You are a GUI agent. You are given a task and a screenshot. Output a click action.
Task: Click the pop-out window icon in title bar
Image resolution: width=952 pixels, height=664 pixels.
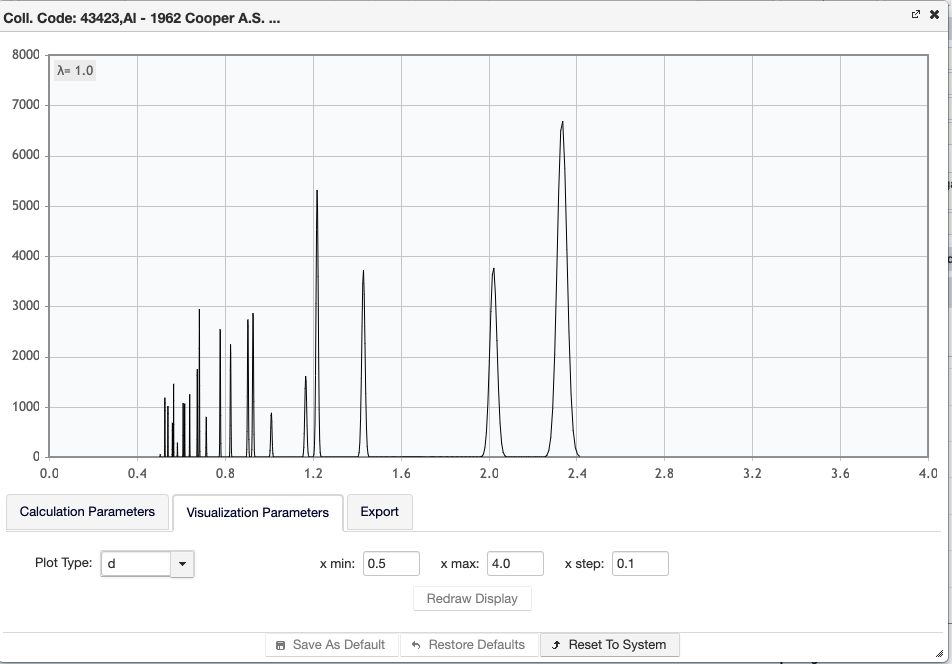pyautogui.click(x=915, y=15)
